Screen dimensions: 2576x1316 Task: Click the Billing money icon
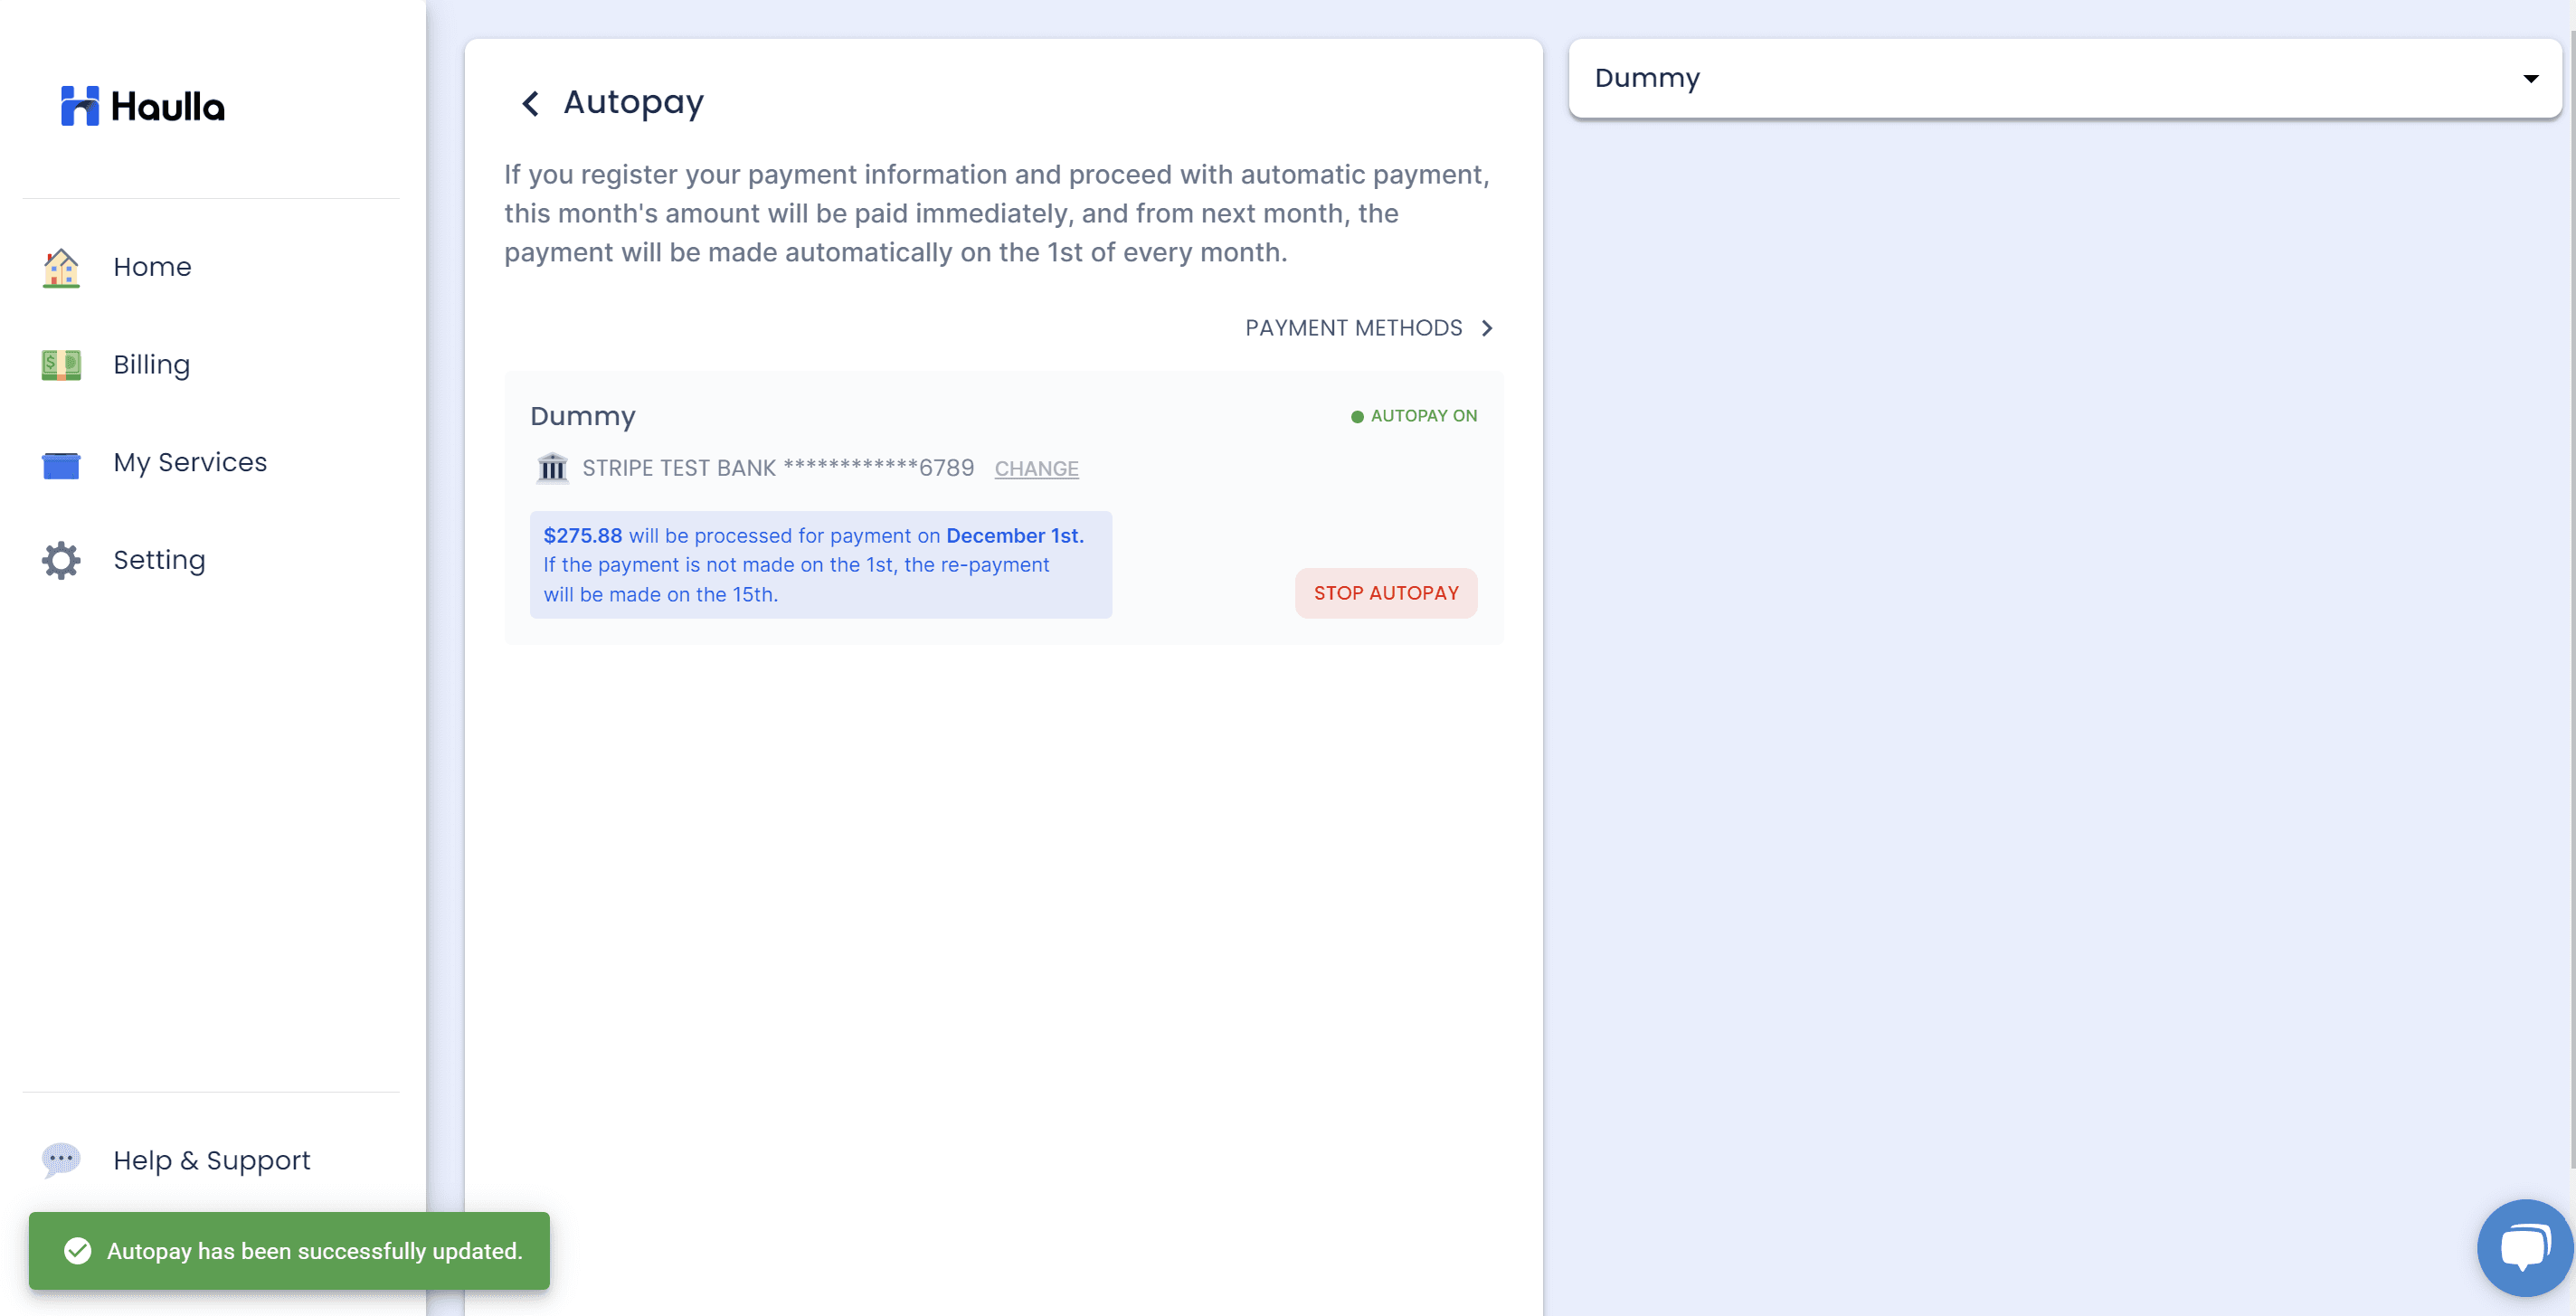pos(61,365)
